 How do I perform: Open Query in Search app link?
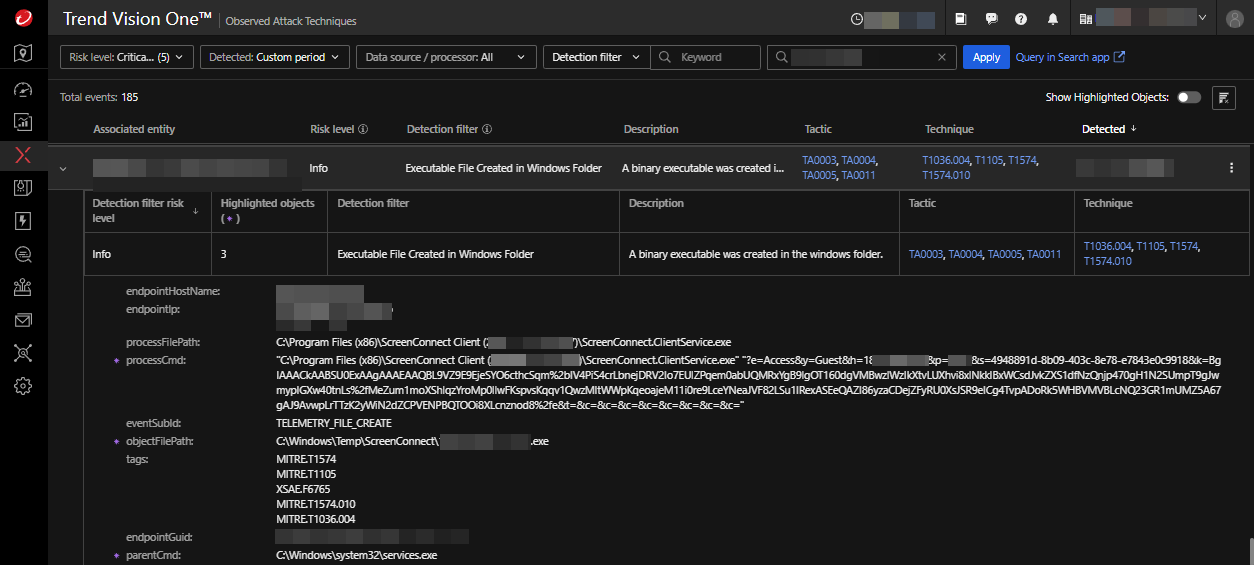1070,57
